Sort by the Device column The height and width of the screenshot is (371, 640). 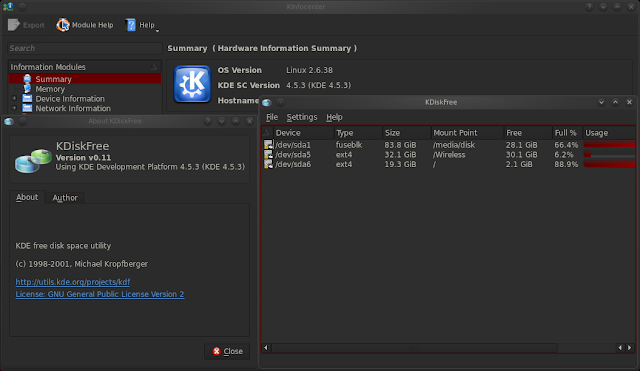(303, 133)
